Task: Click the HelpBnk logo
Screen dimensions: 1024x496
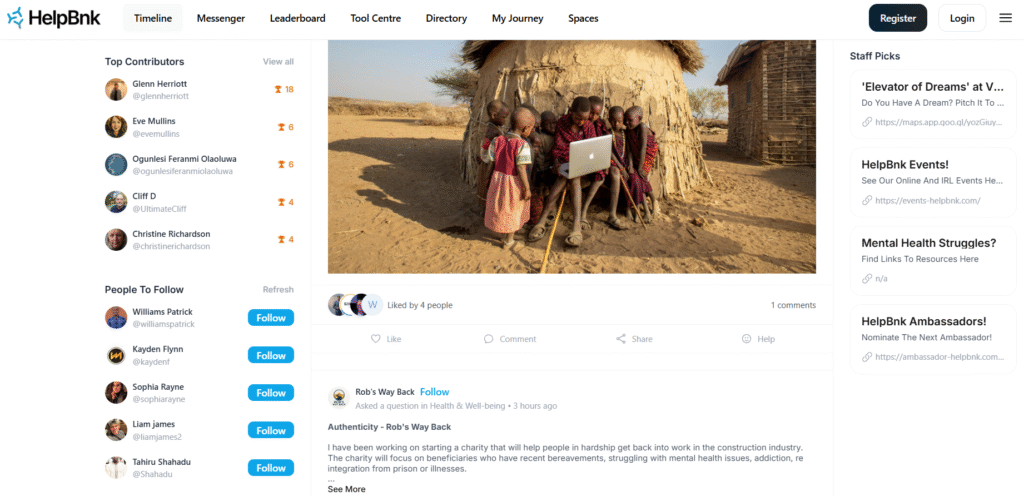Action: [54, 18]
